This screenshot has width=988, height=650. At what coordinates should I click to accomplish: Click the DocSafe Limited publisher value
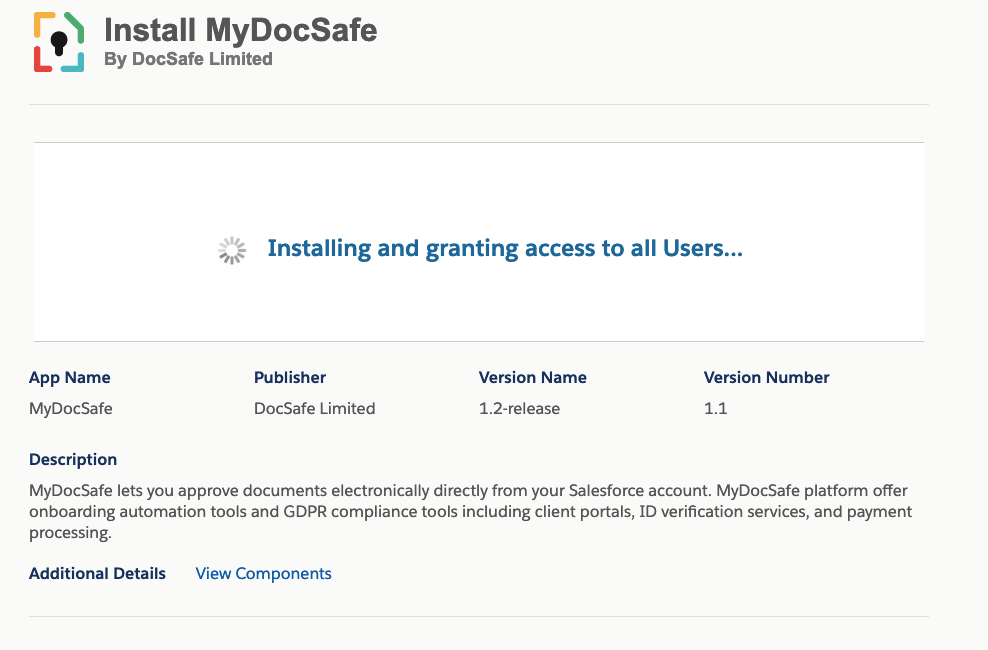314,409
